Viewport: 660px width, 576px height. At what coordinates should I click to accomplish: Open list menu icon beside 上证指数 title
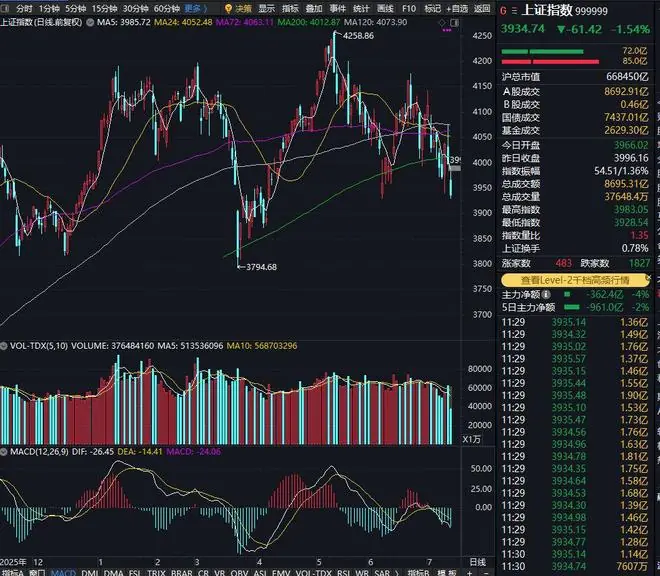pyautogui.click(x=514, y=11)
